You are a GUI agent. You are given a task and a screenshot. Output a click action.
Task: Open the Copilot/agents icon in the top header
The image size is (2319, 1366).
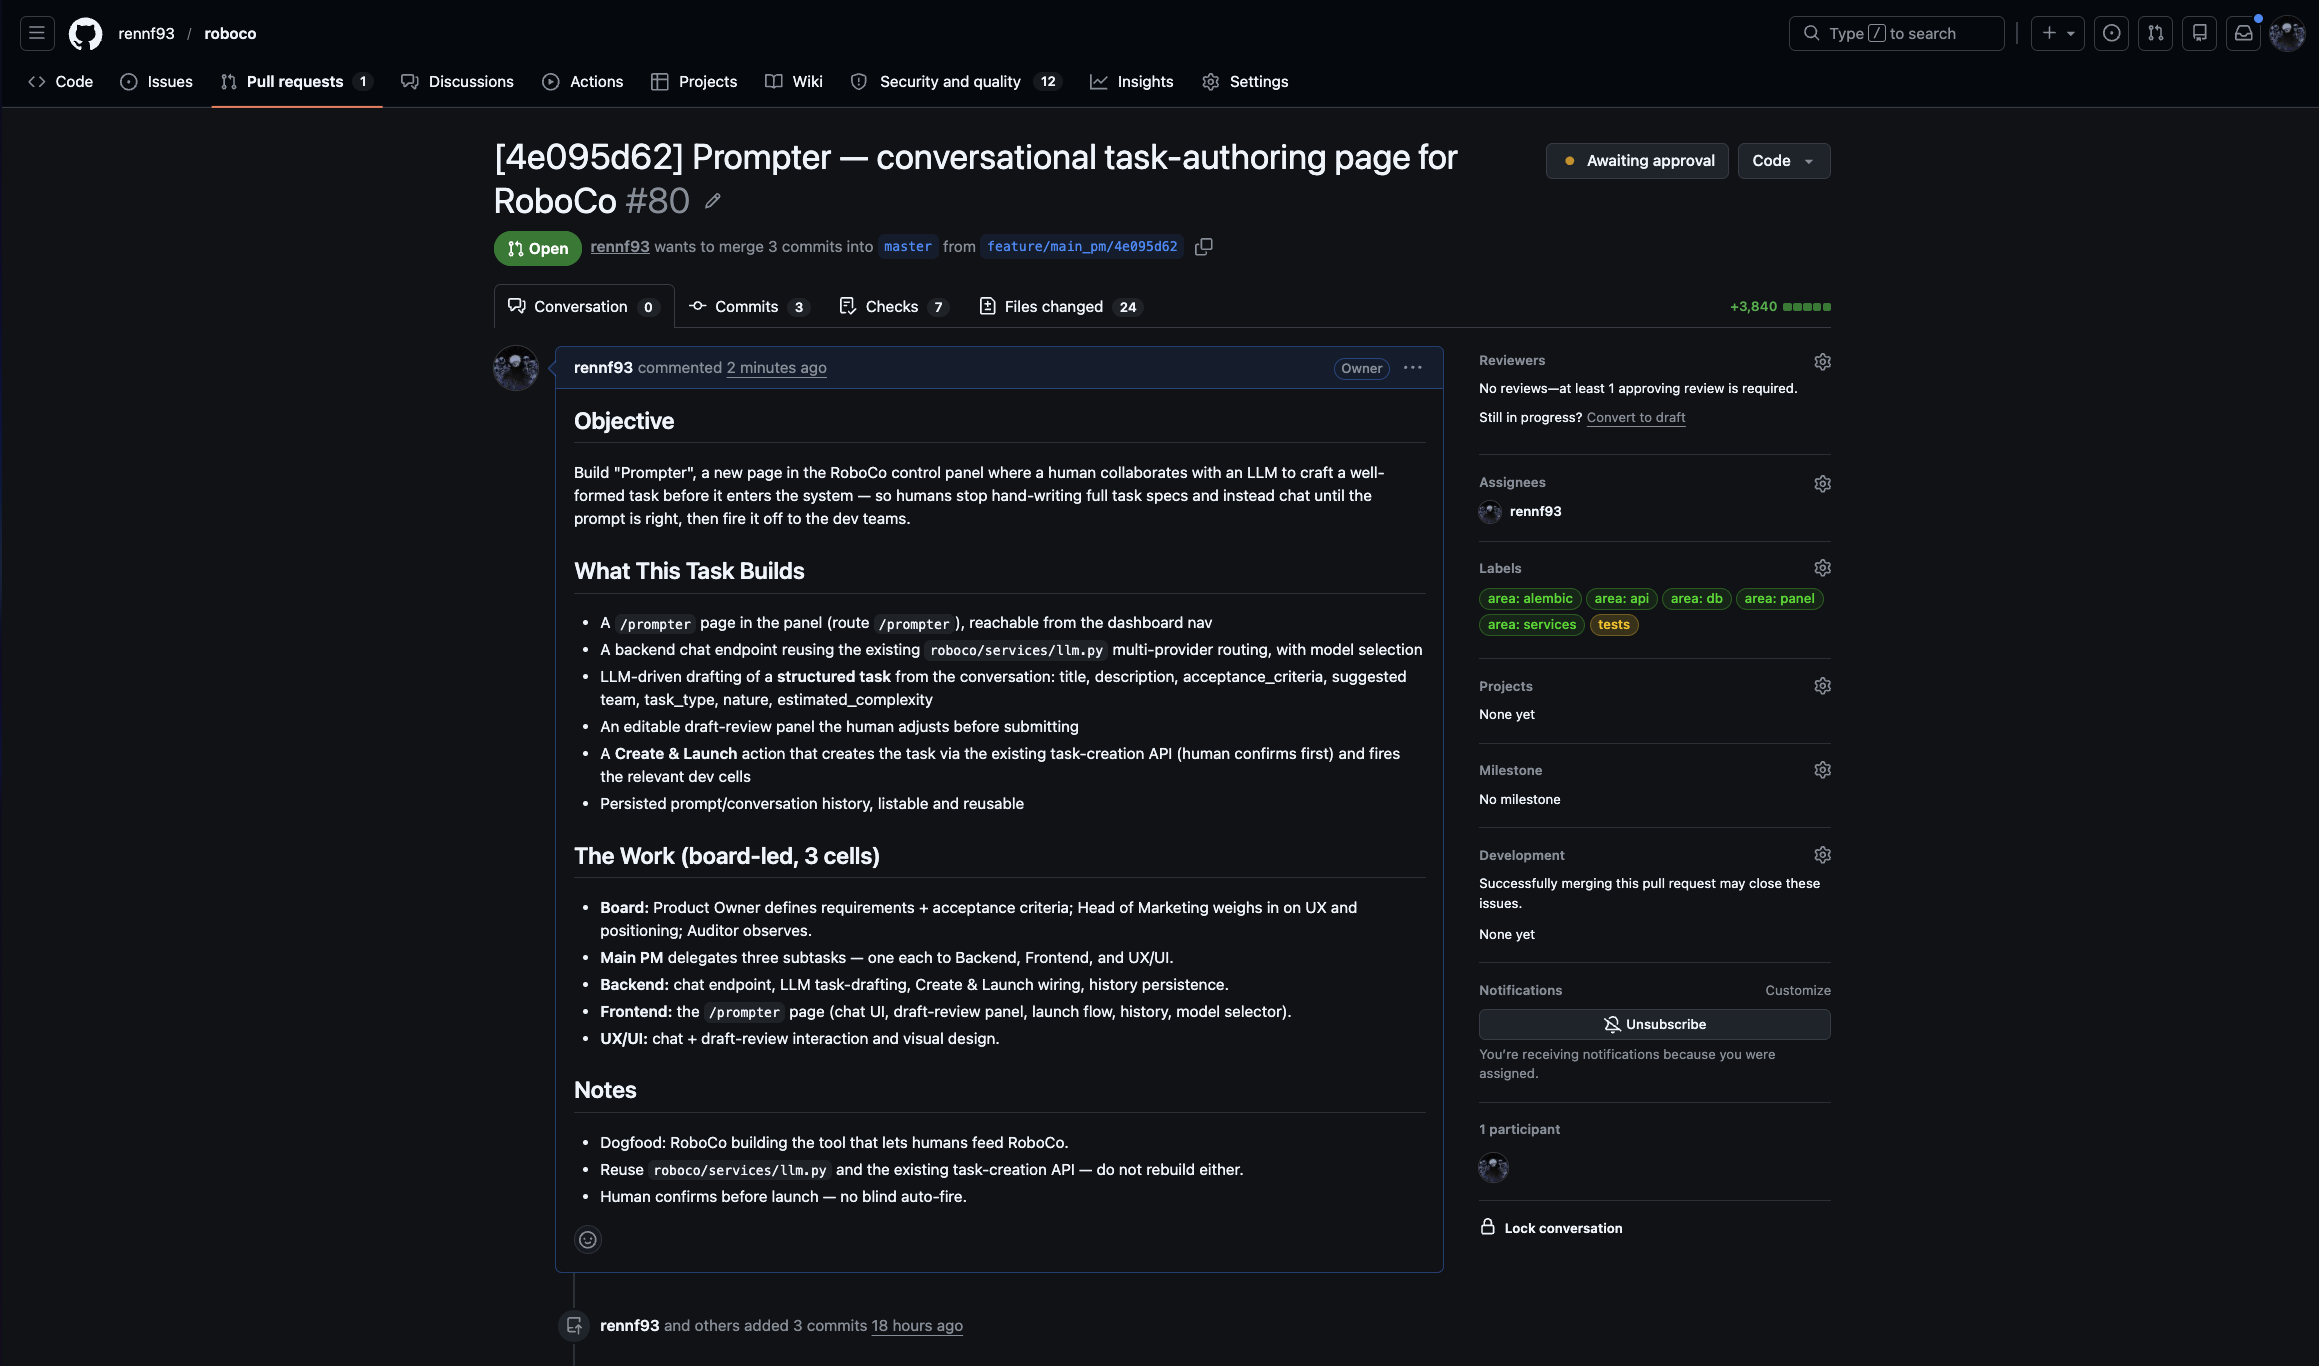coord(2199,33)
